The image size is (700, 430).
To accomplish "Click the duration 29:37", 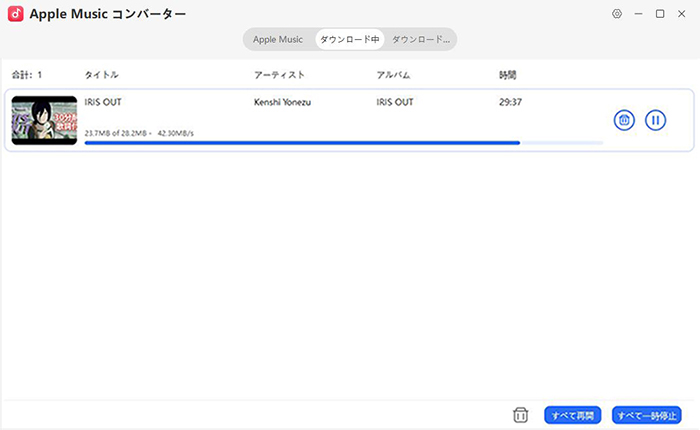I will [510, 102].
